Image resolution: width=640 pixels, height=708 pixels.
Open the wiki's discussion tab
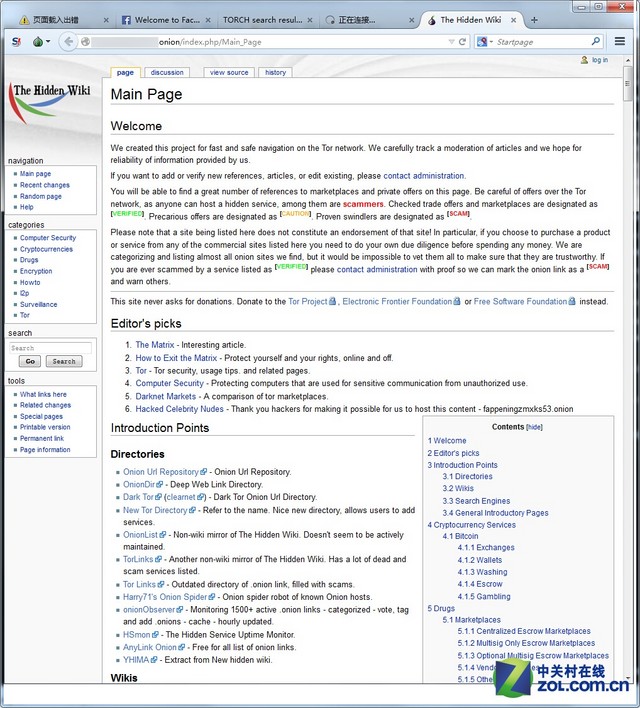coord(167,72)
